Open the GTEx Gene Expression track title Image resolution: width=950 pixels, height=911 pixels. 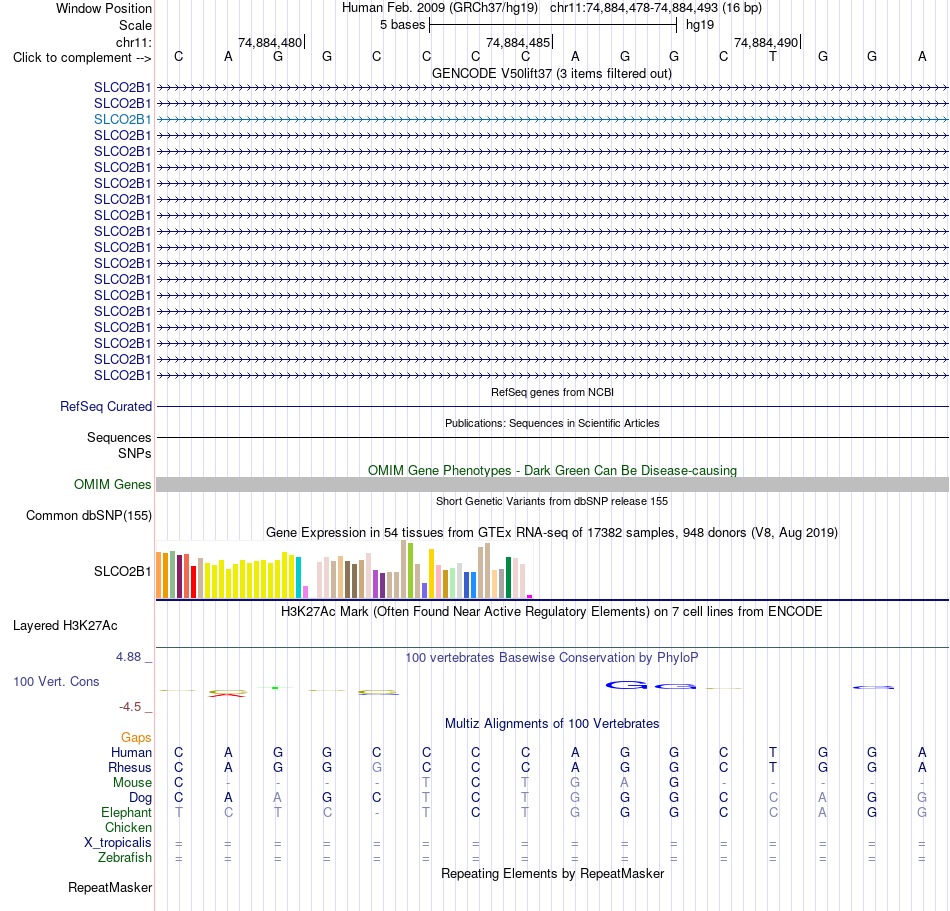pos(552,532)
